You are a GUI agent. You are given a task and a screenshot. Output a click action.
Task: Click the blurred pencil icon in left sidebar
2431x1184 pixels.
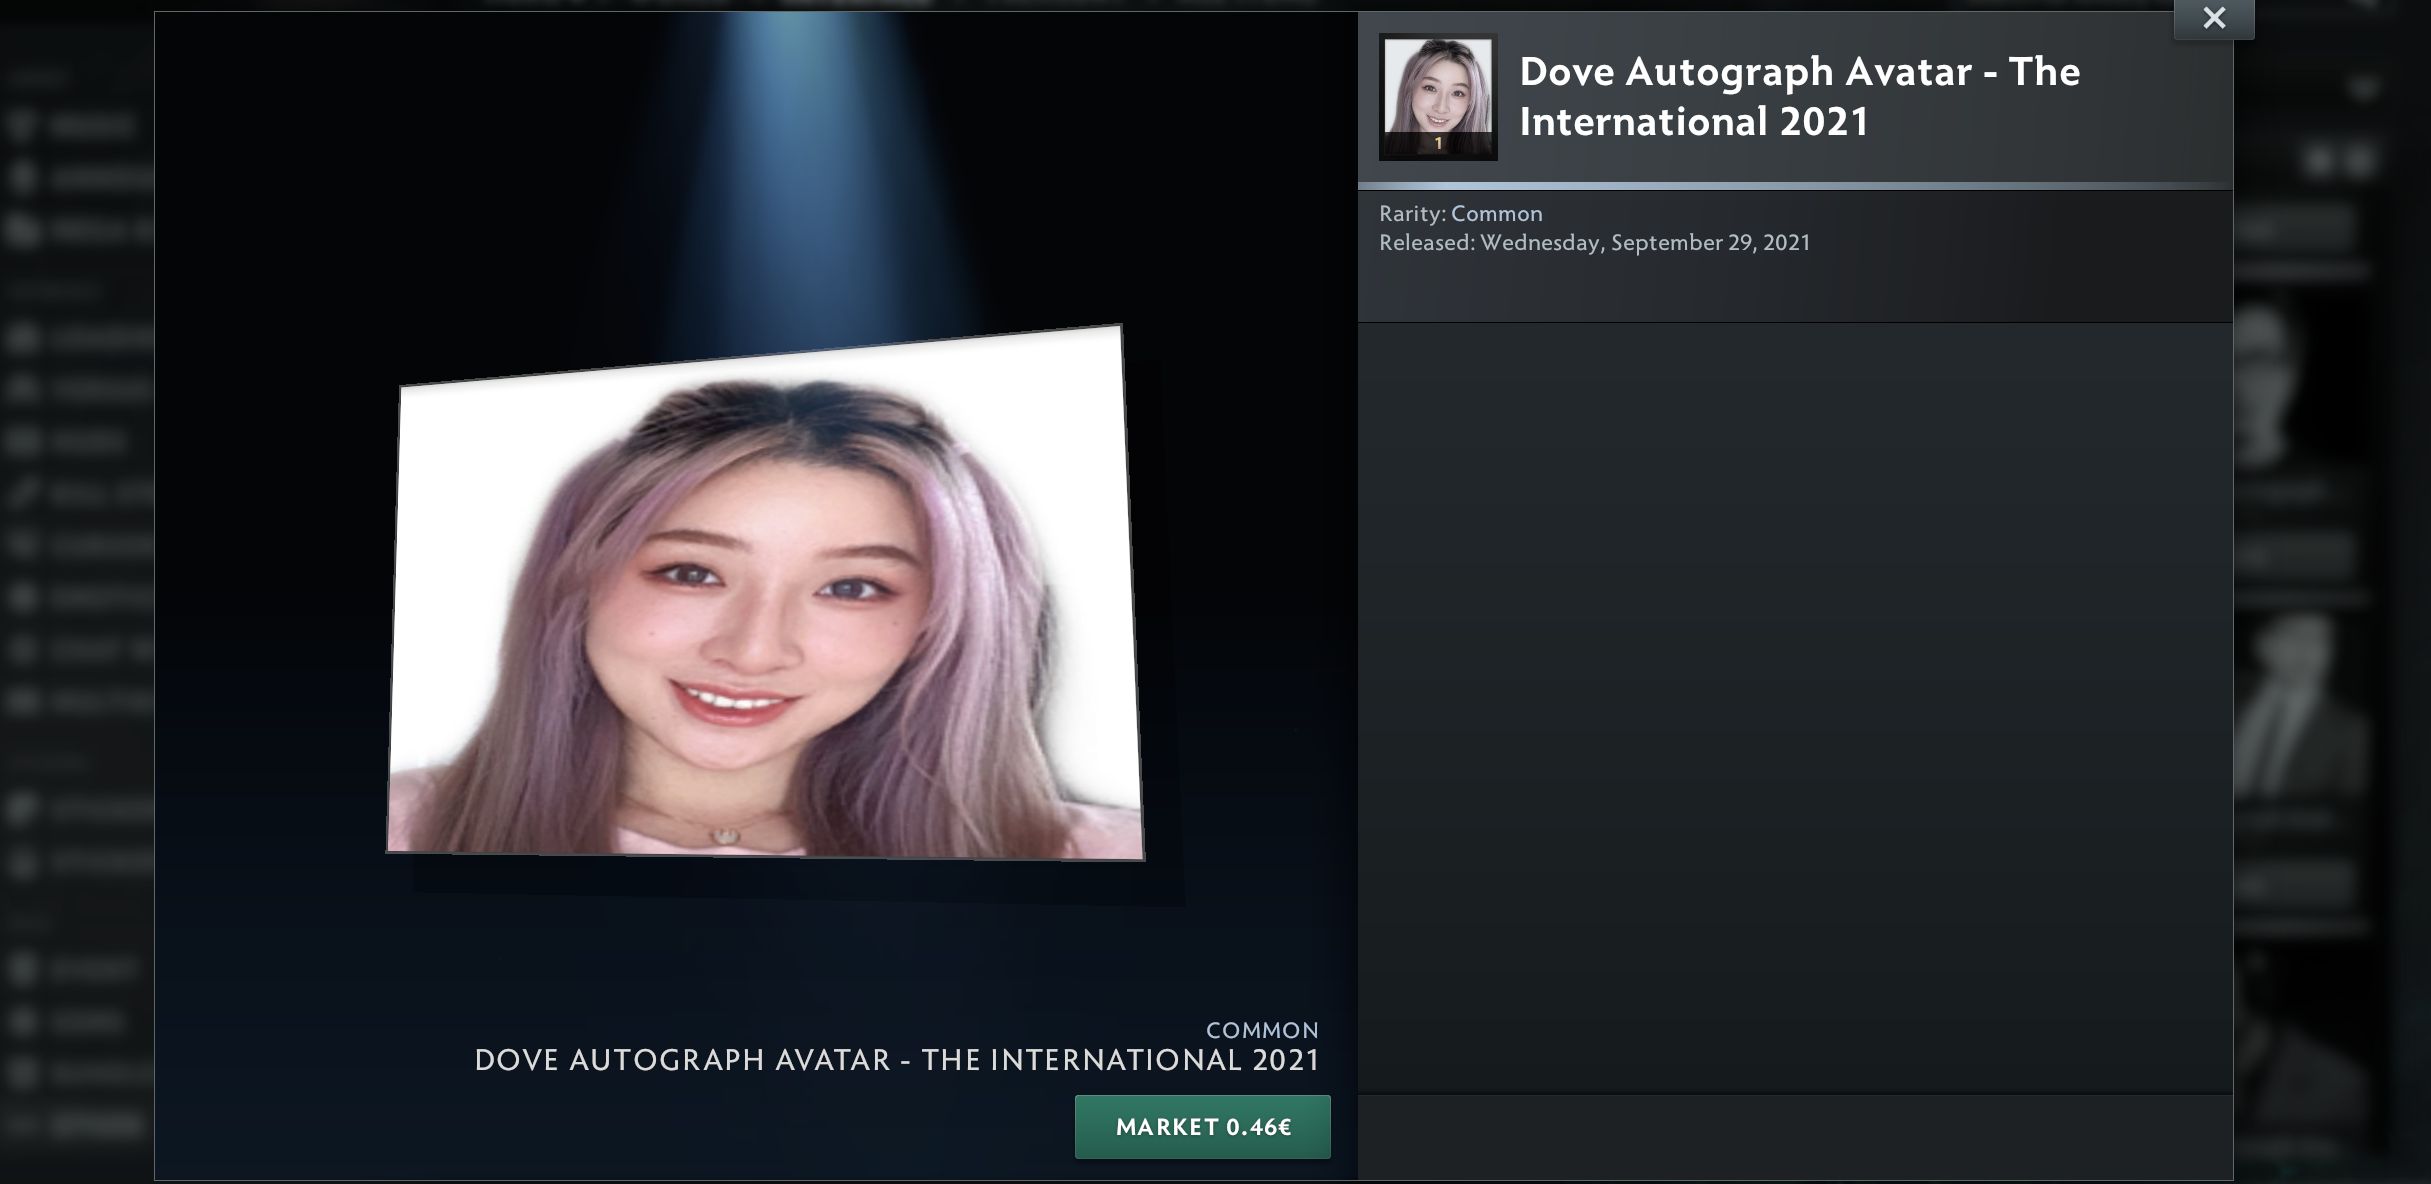[x=22, y=492]
